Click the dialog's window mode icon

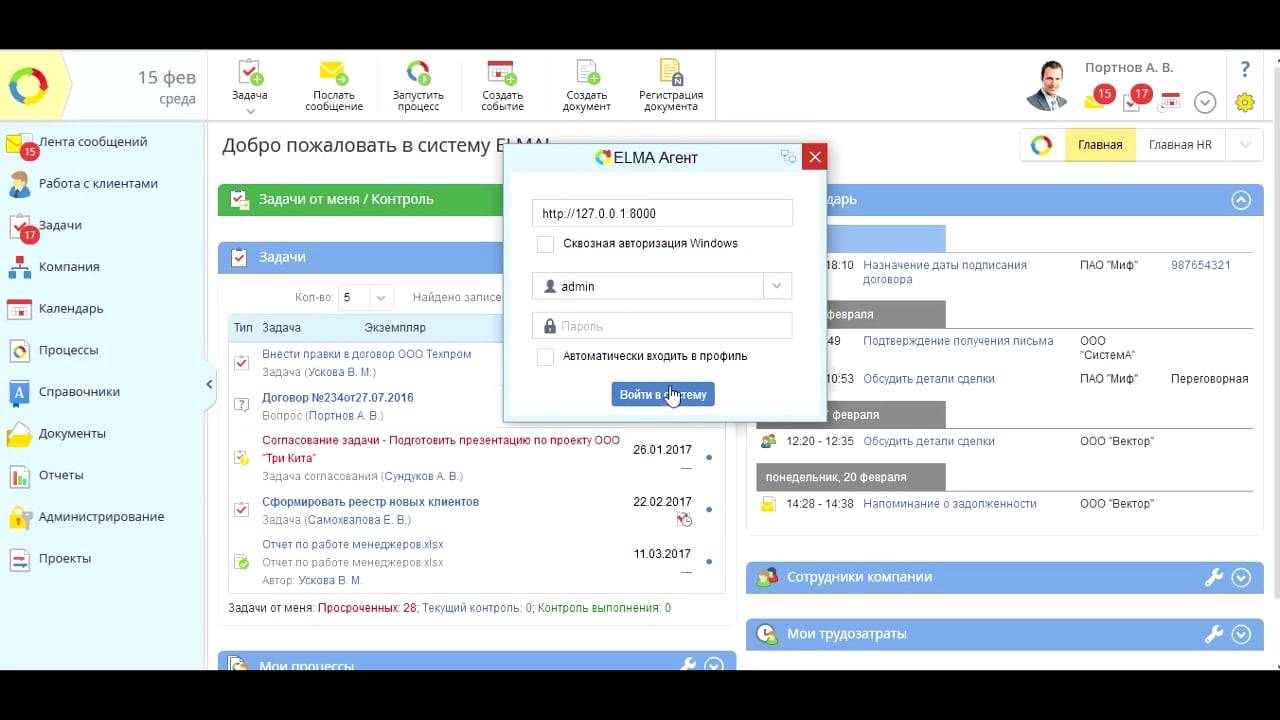tap(788, 157)
